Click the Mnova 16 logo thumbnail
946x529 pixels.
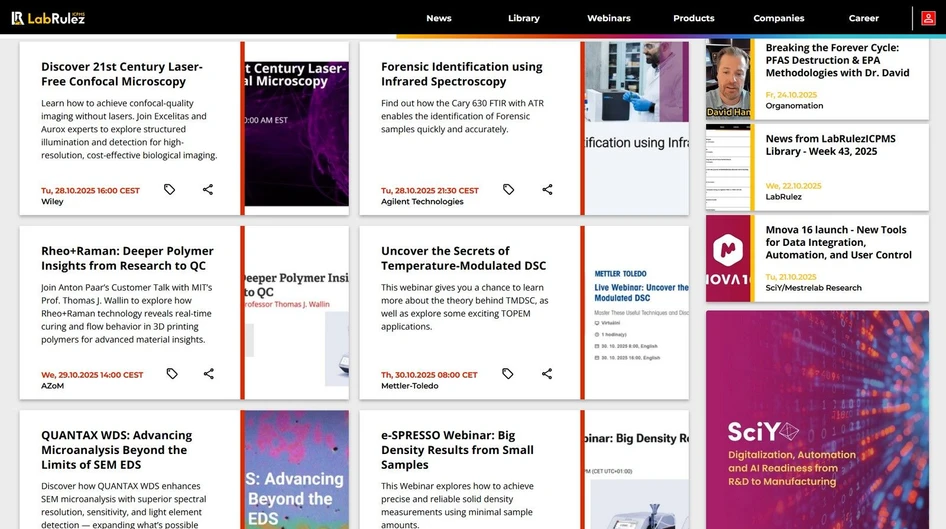tap(728, 259)
